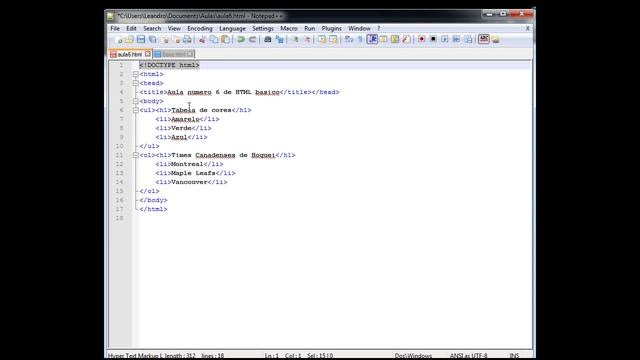Click 'Dos\Windows' in status bar

(413, 356)
